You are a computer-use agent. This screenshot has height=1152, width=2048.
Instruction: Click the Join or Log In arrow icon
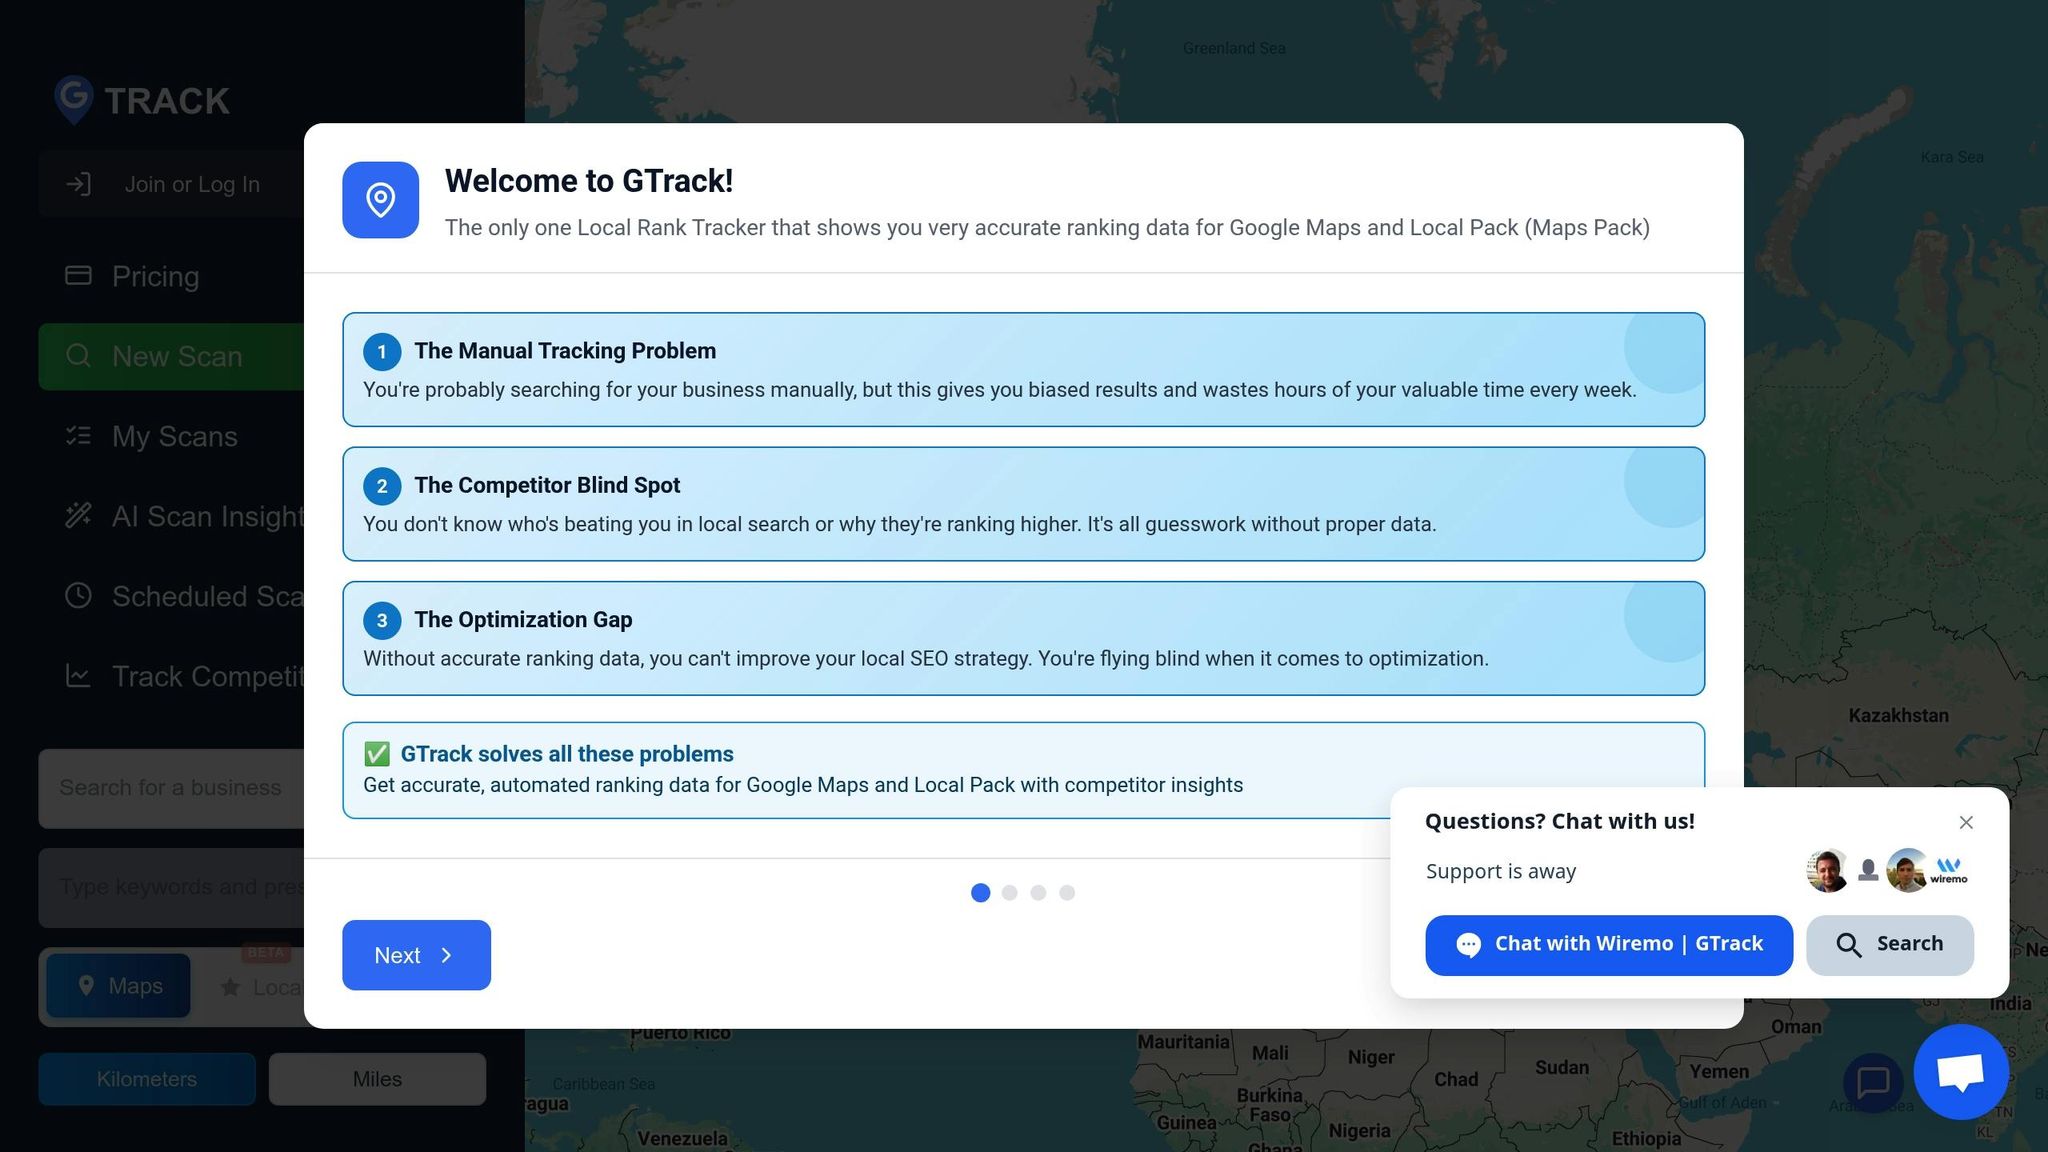pos(79,184)
